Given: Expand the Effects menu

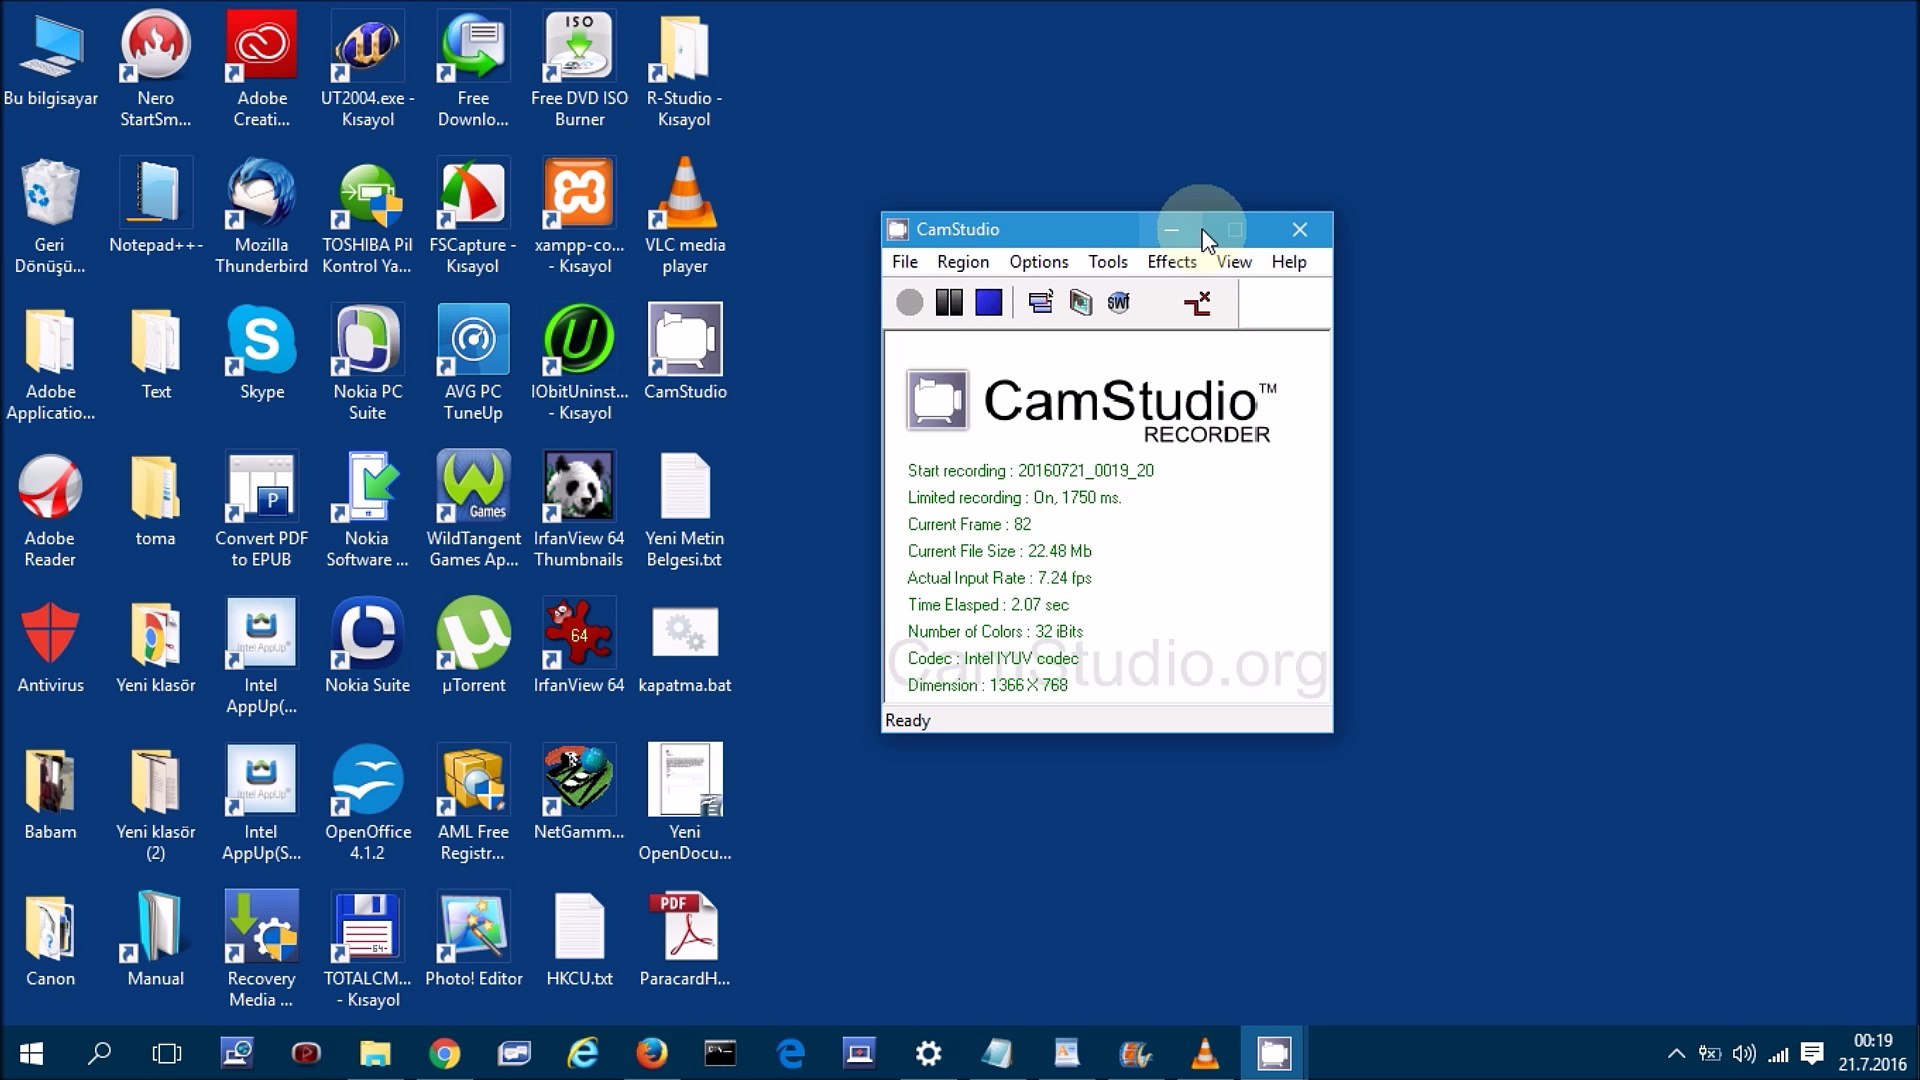Looking at the screenshot, I should [1171, 262].
